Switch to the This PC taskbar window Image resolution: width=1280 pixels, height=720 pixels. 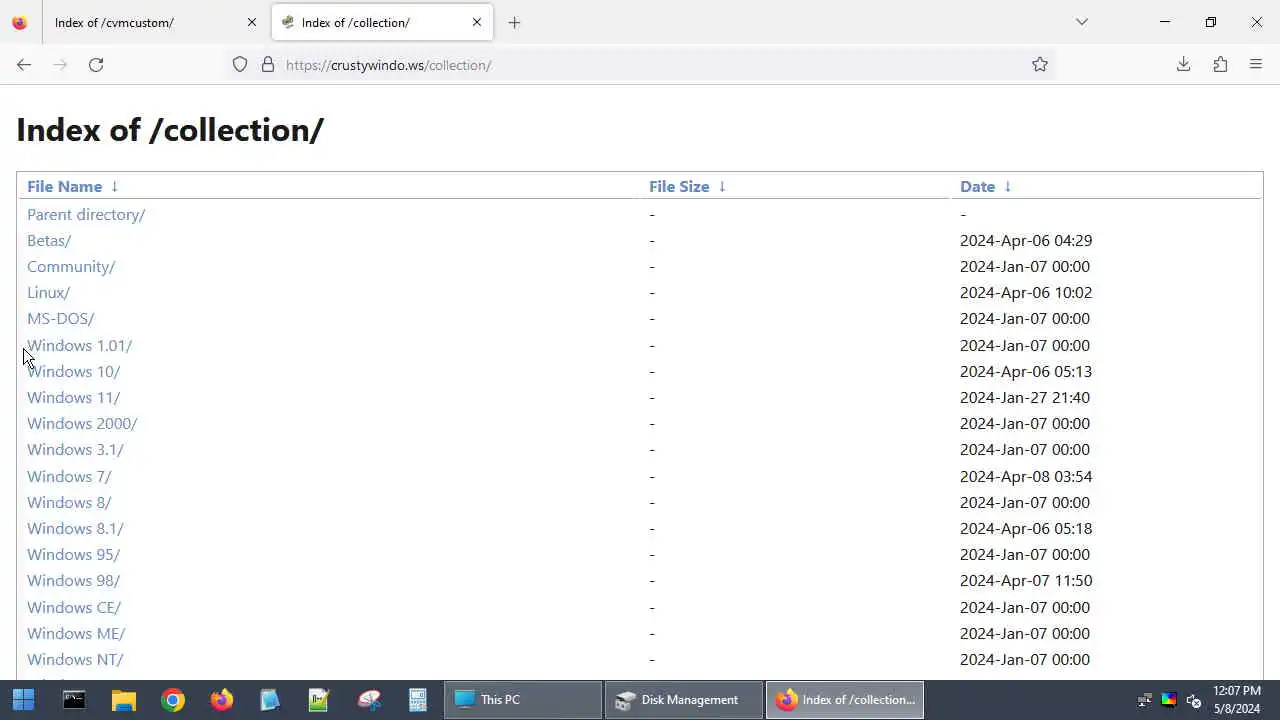coord(523,700)
